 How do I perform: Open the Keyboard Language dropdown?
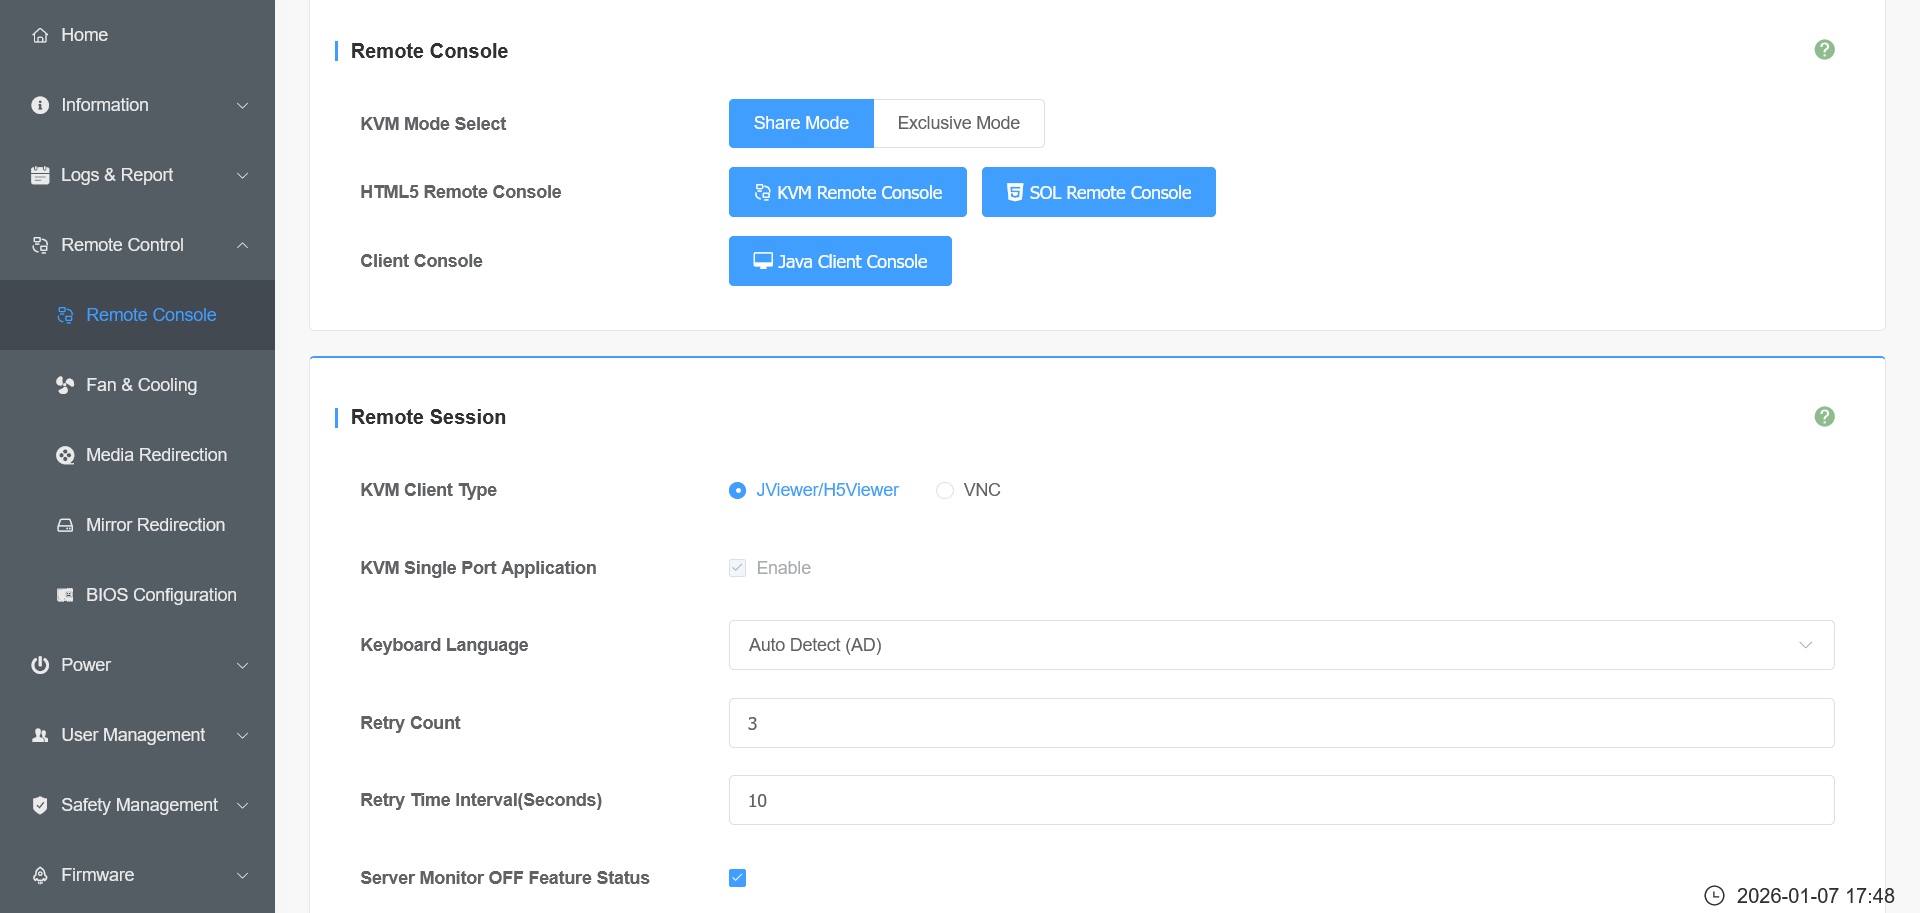point(1281,645)
